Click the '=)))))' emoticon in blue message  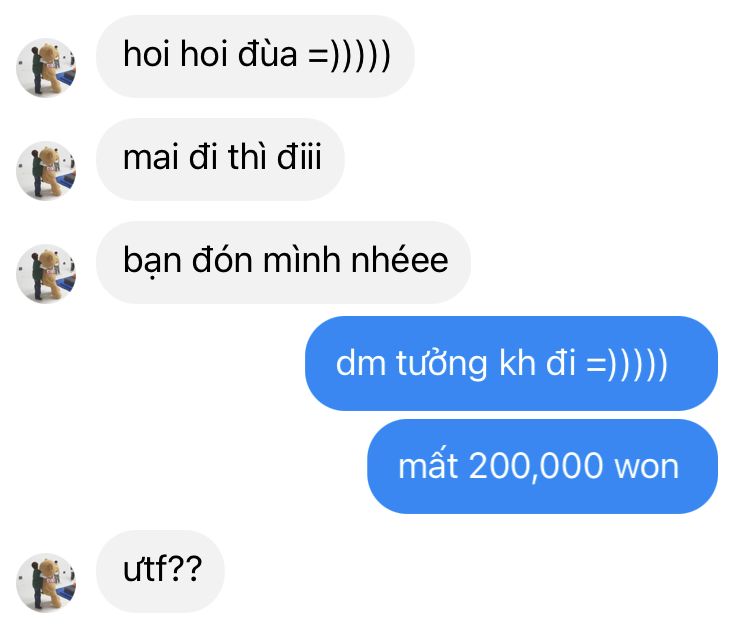(627, 364)
